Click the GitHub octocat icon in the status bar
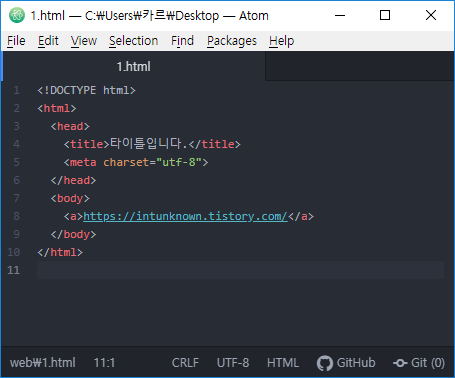This screenshot has height=378, width=455. tap(325, 363)
